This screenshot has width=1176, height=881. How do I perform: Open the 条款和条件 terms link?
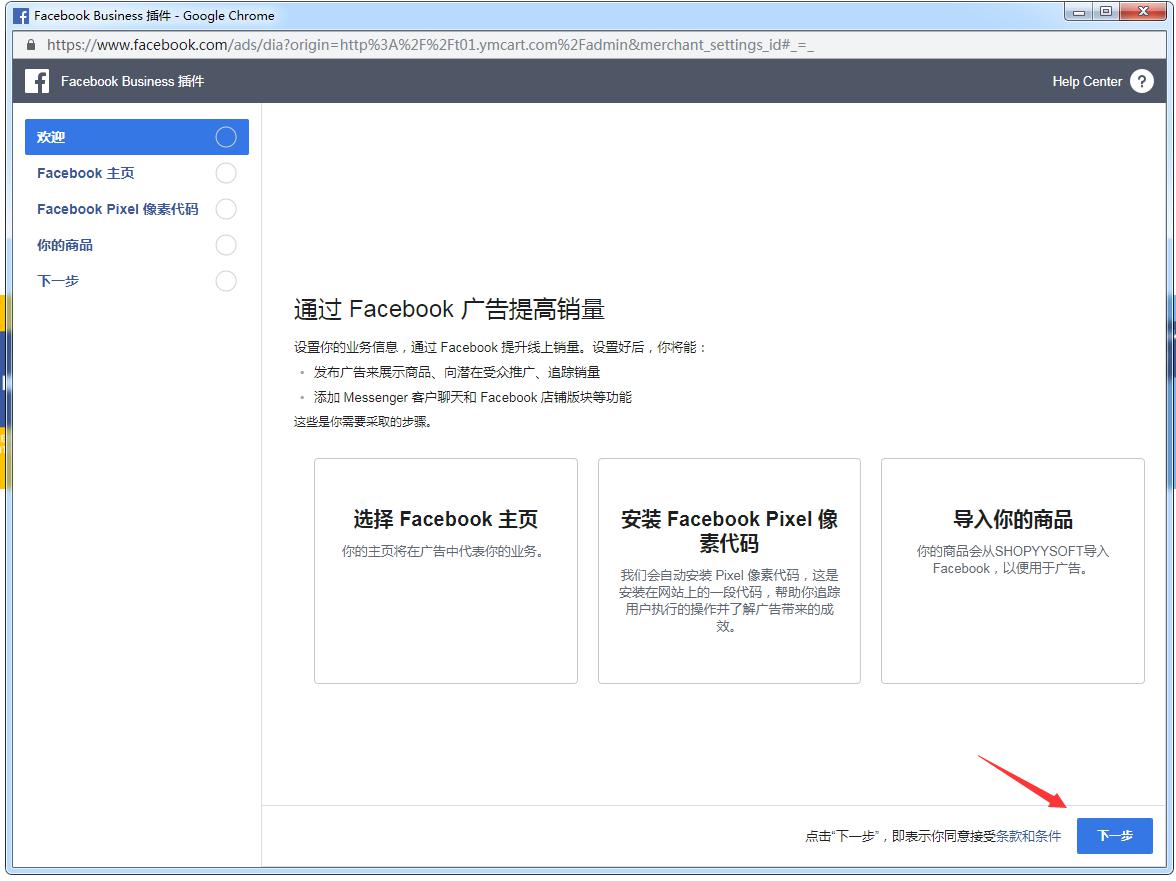click(x=1028, y=836)
